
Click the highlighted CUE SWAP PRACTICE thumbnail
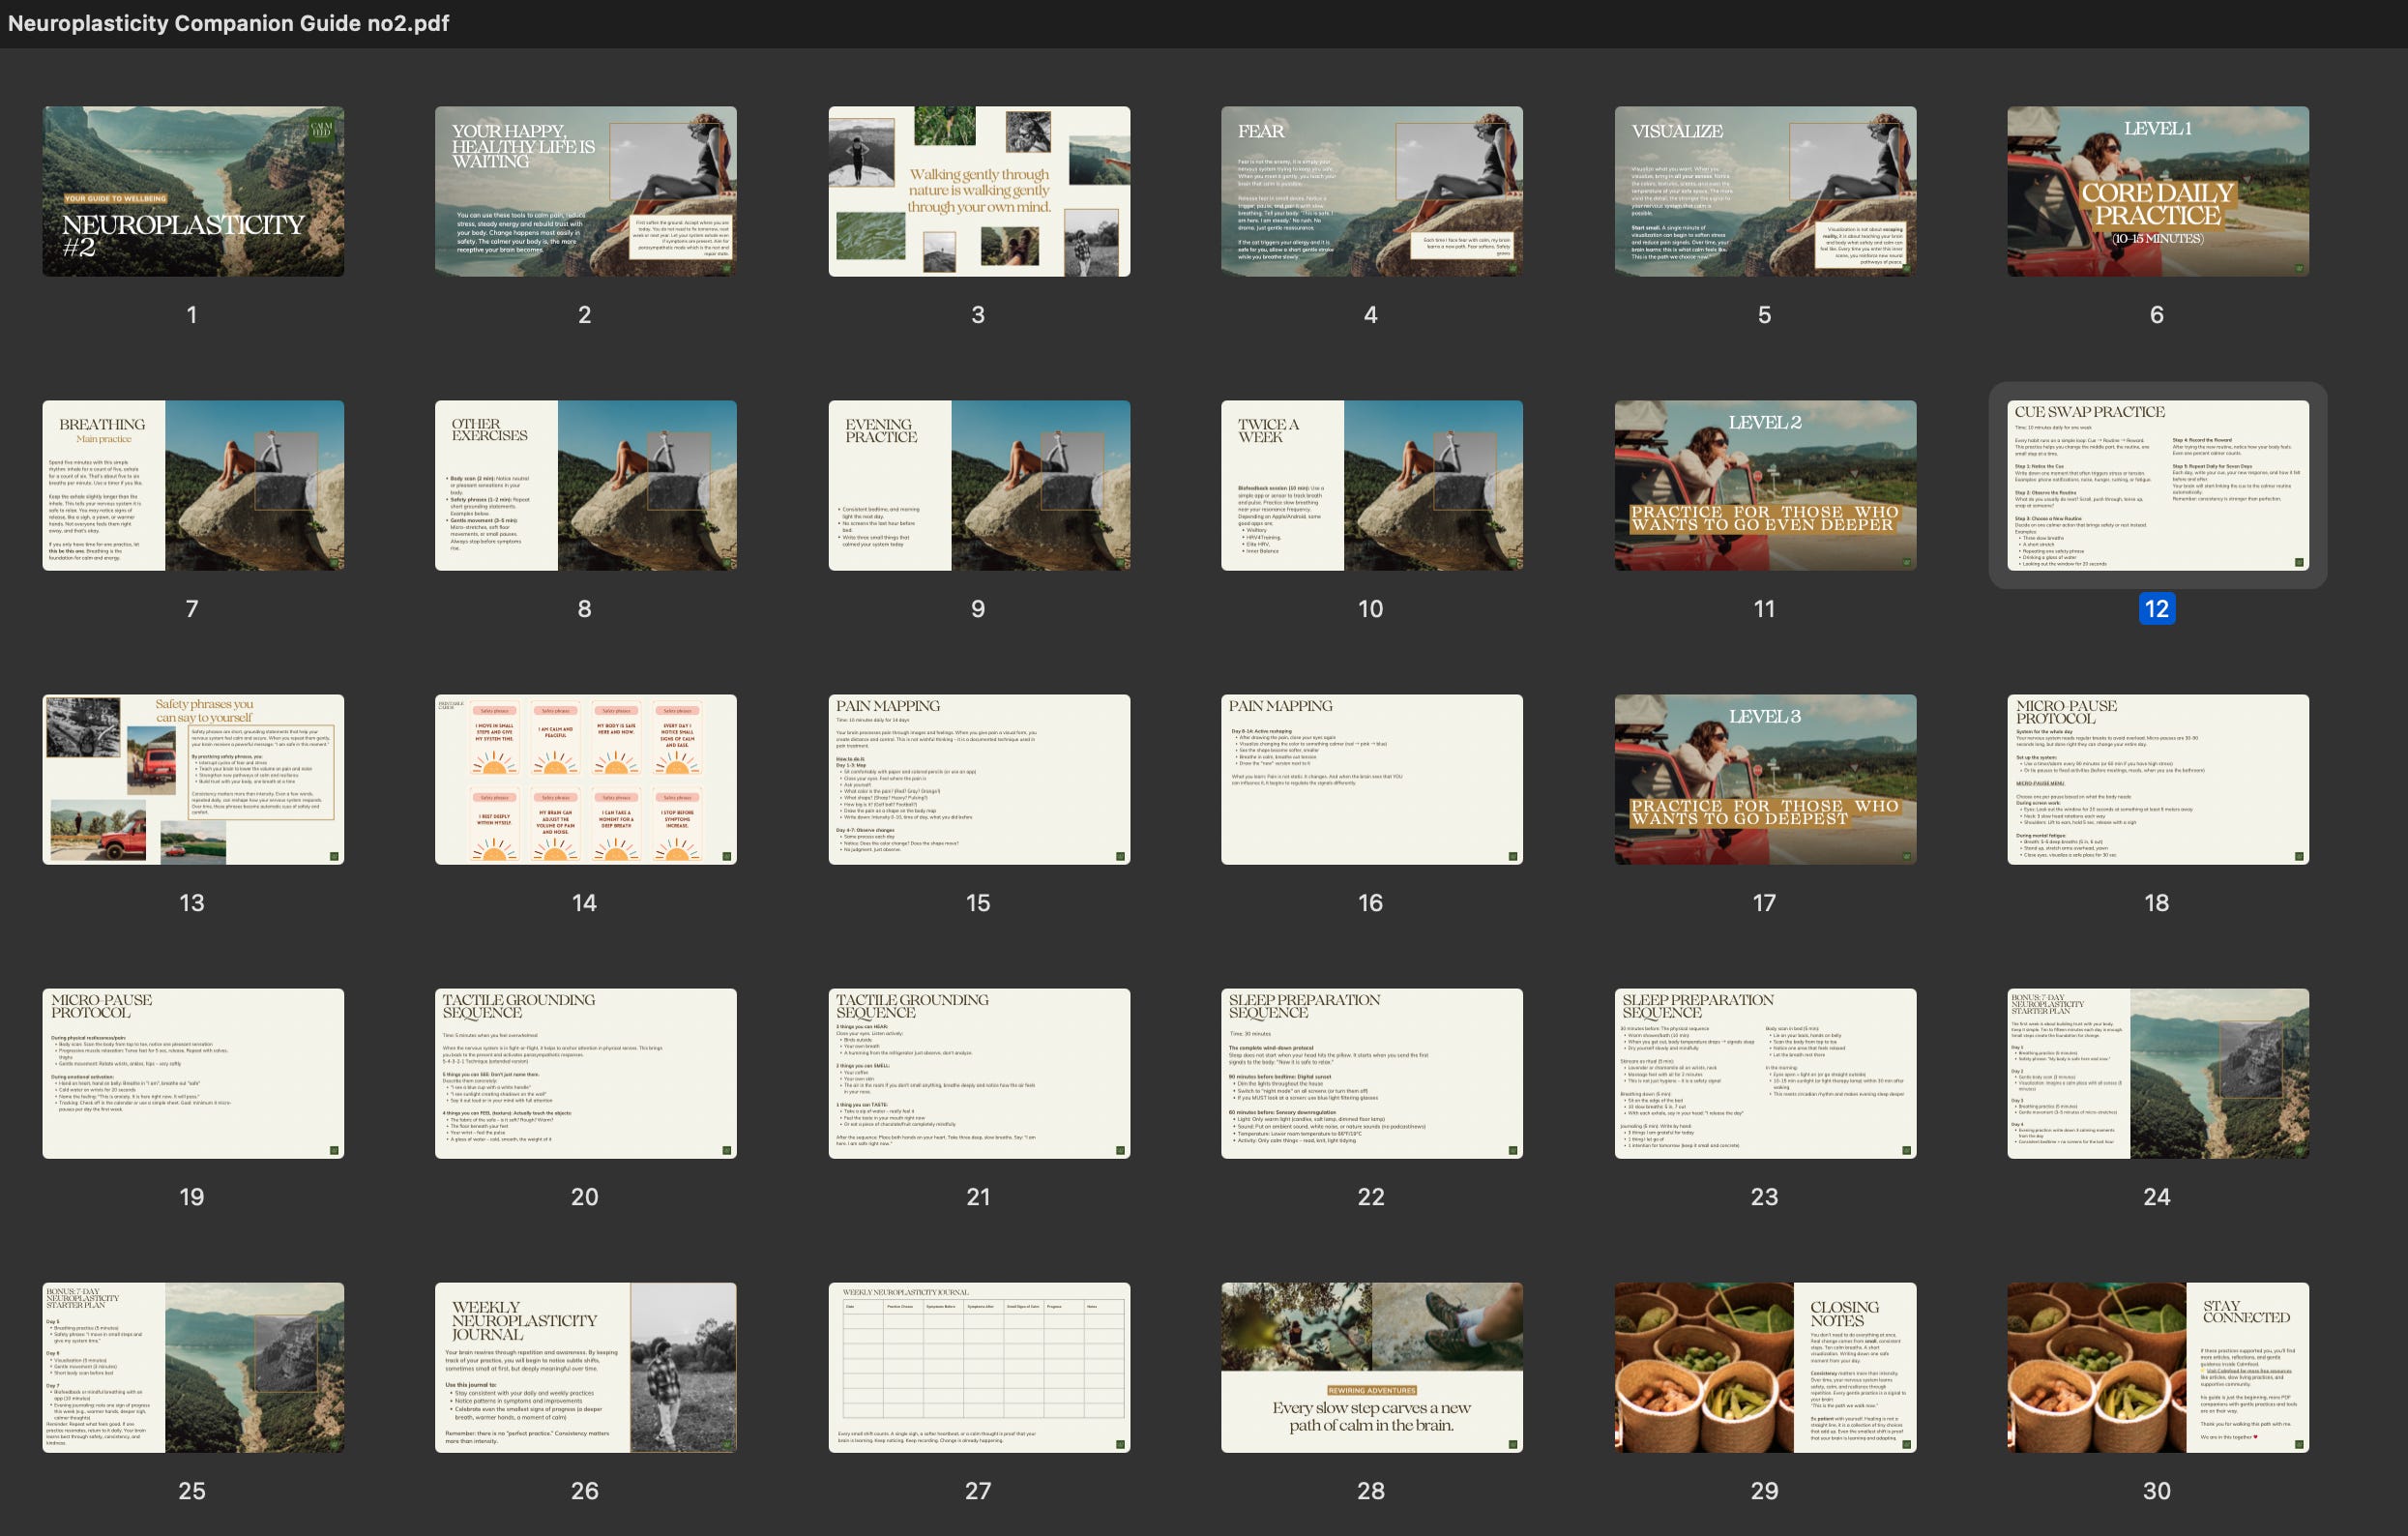(2157, 485)
